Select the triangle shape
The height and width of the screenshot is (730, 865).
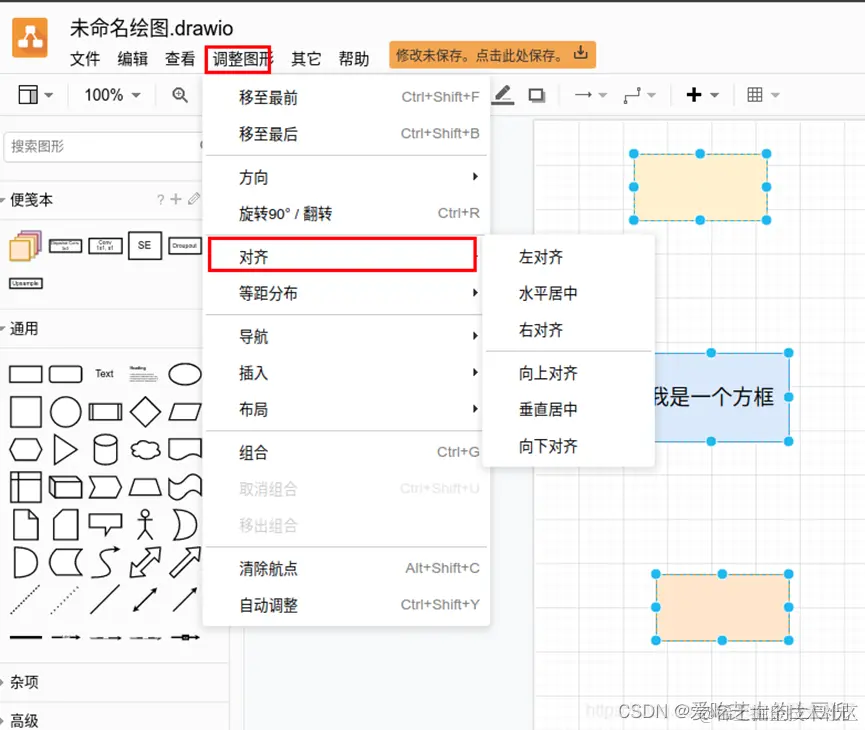[66, 450]
